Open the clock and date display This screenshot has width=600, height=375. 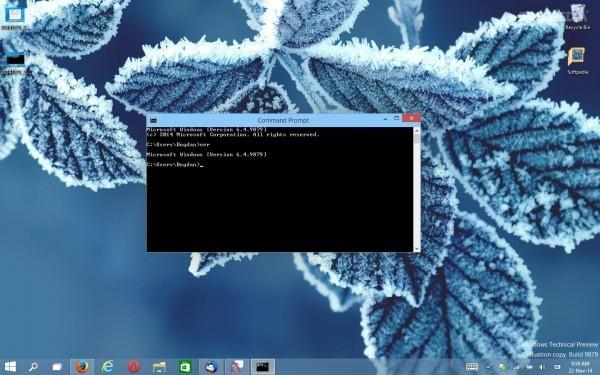(580, 367)
